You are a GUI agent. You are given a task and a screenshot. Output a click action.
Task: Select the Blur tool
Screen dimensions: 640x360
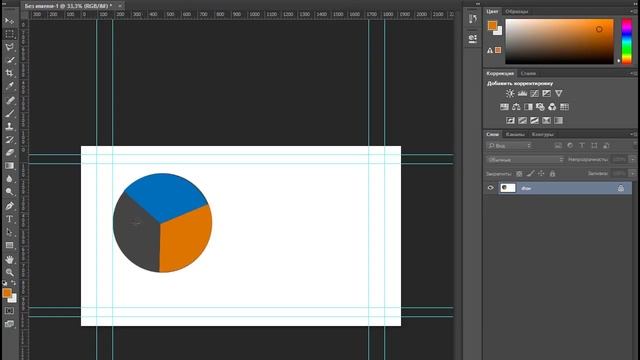click(9, 179)
